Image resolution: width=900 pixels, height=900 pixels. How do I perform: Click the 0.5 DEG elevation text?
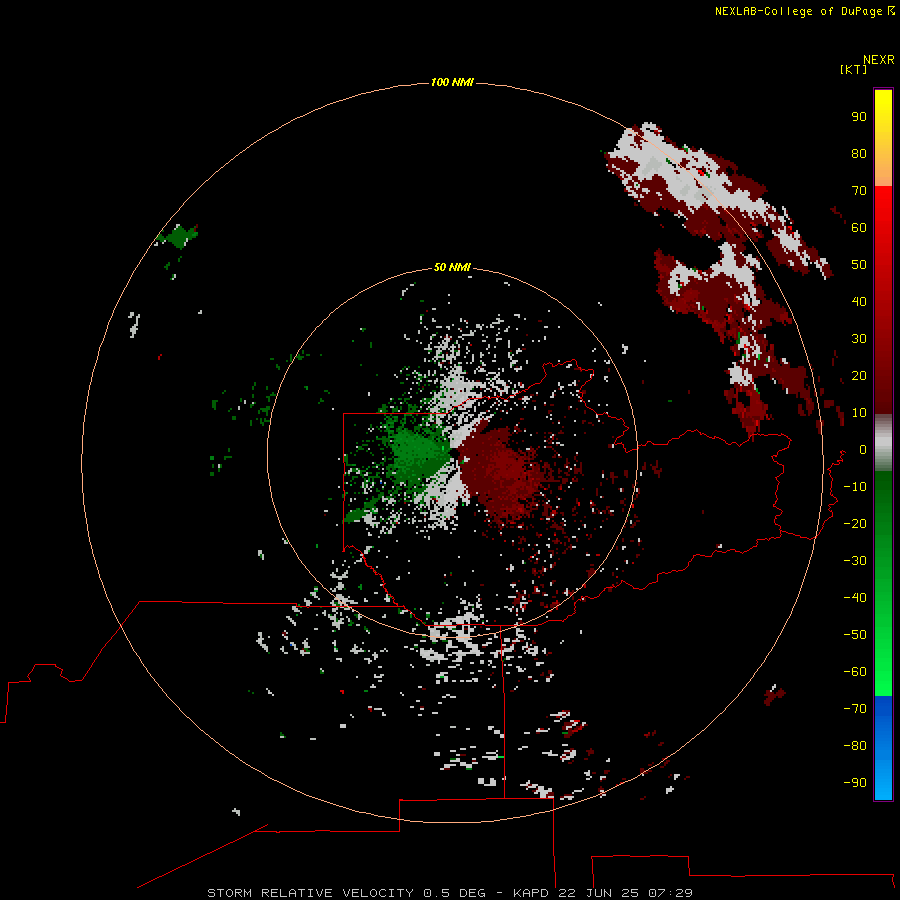pos(454,893)
